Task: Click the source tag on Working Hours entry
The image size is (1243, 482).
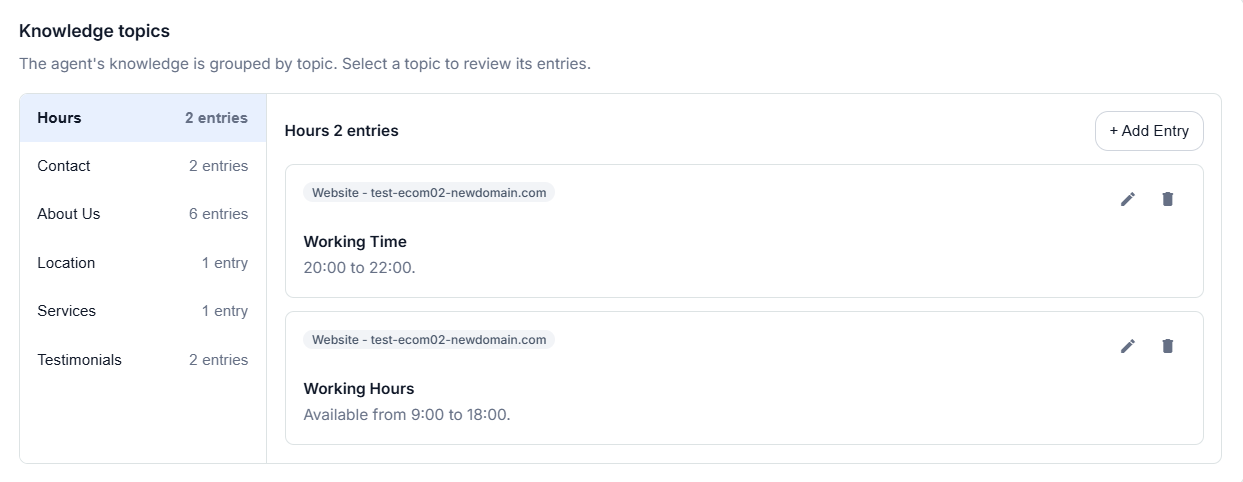Action: [x=429, y=340]
